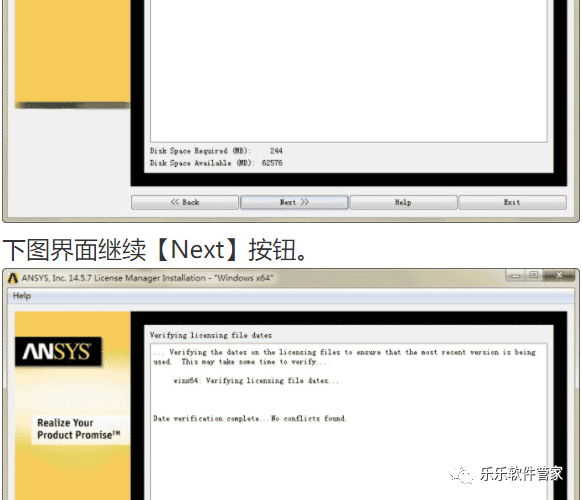Click the disk space value 244
Image resolution: width=582 pixels, height=500 pixels.
(276, 151)
